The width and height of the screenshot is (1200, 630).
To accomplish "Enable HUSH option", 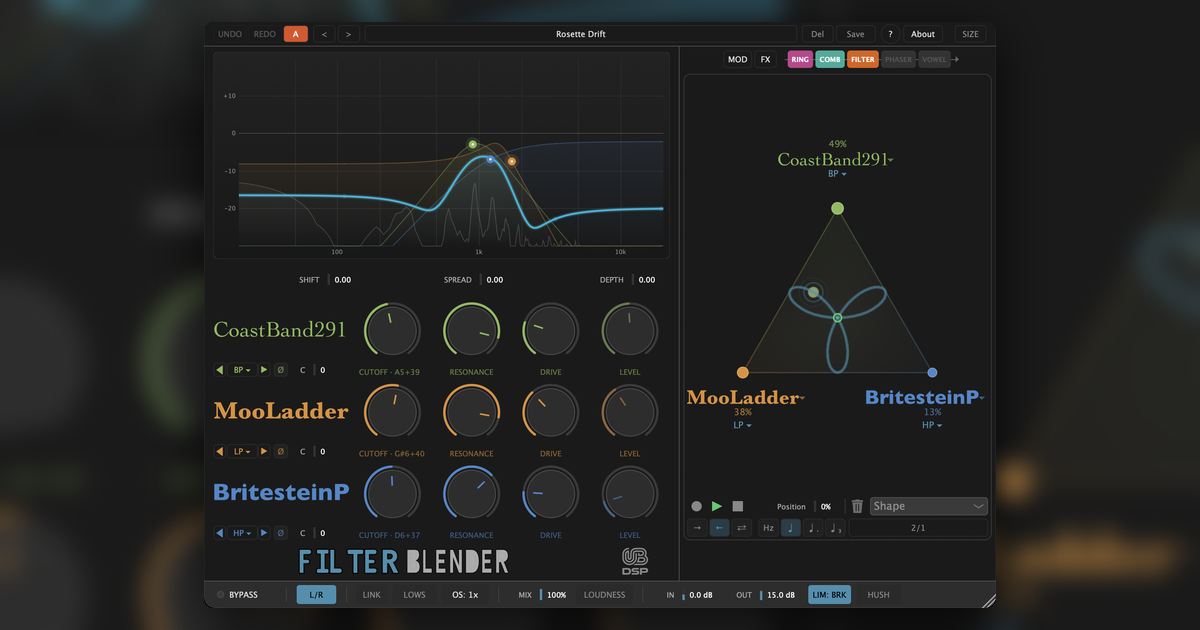I will point(878,595).
